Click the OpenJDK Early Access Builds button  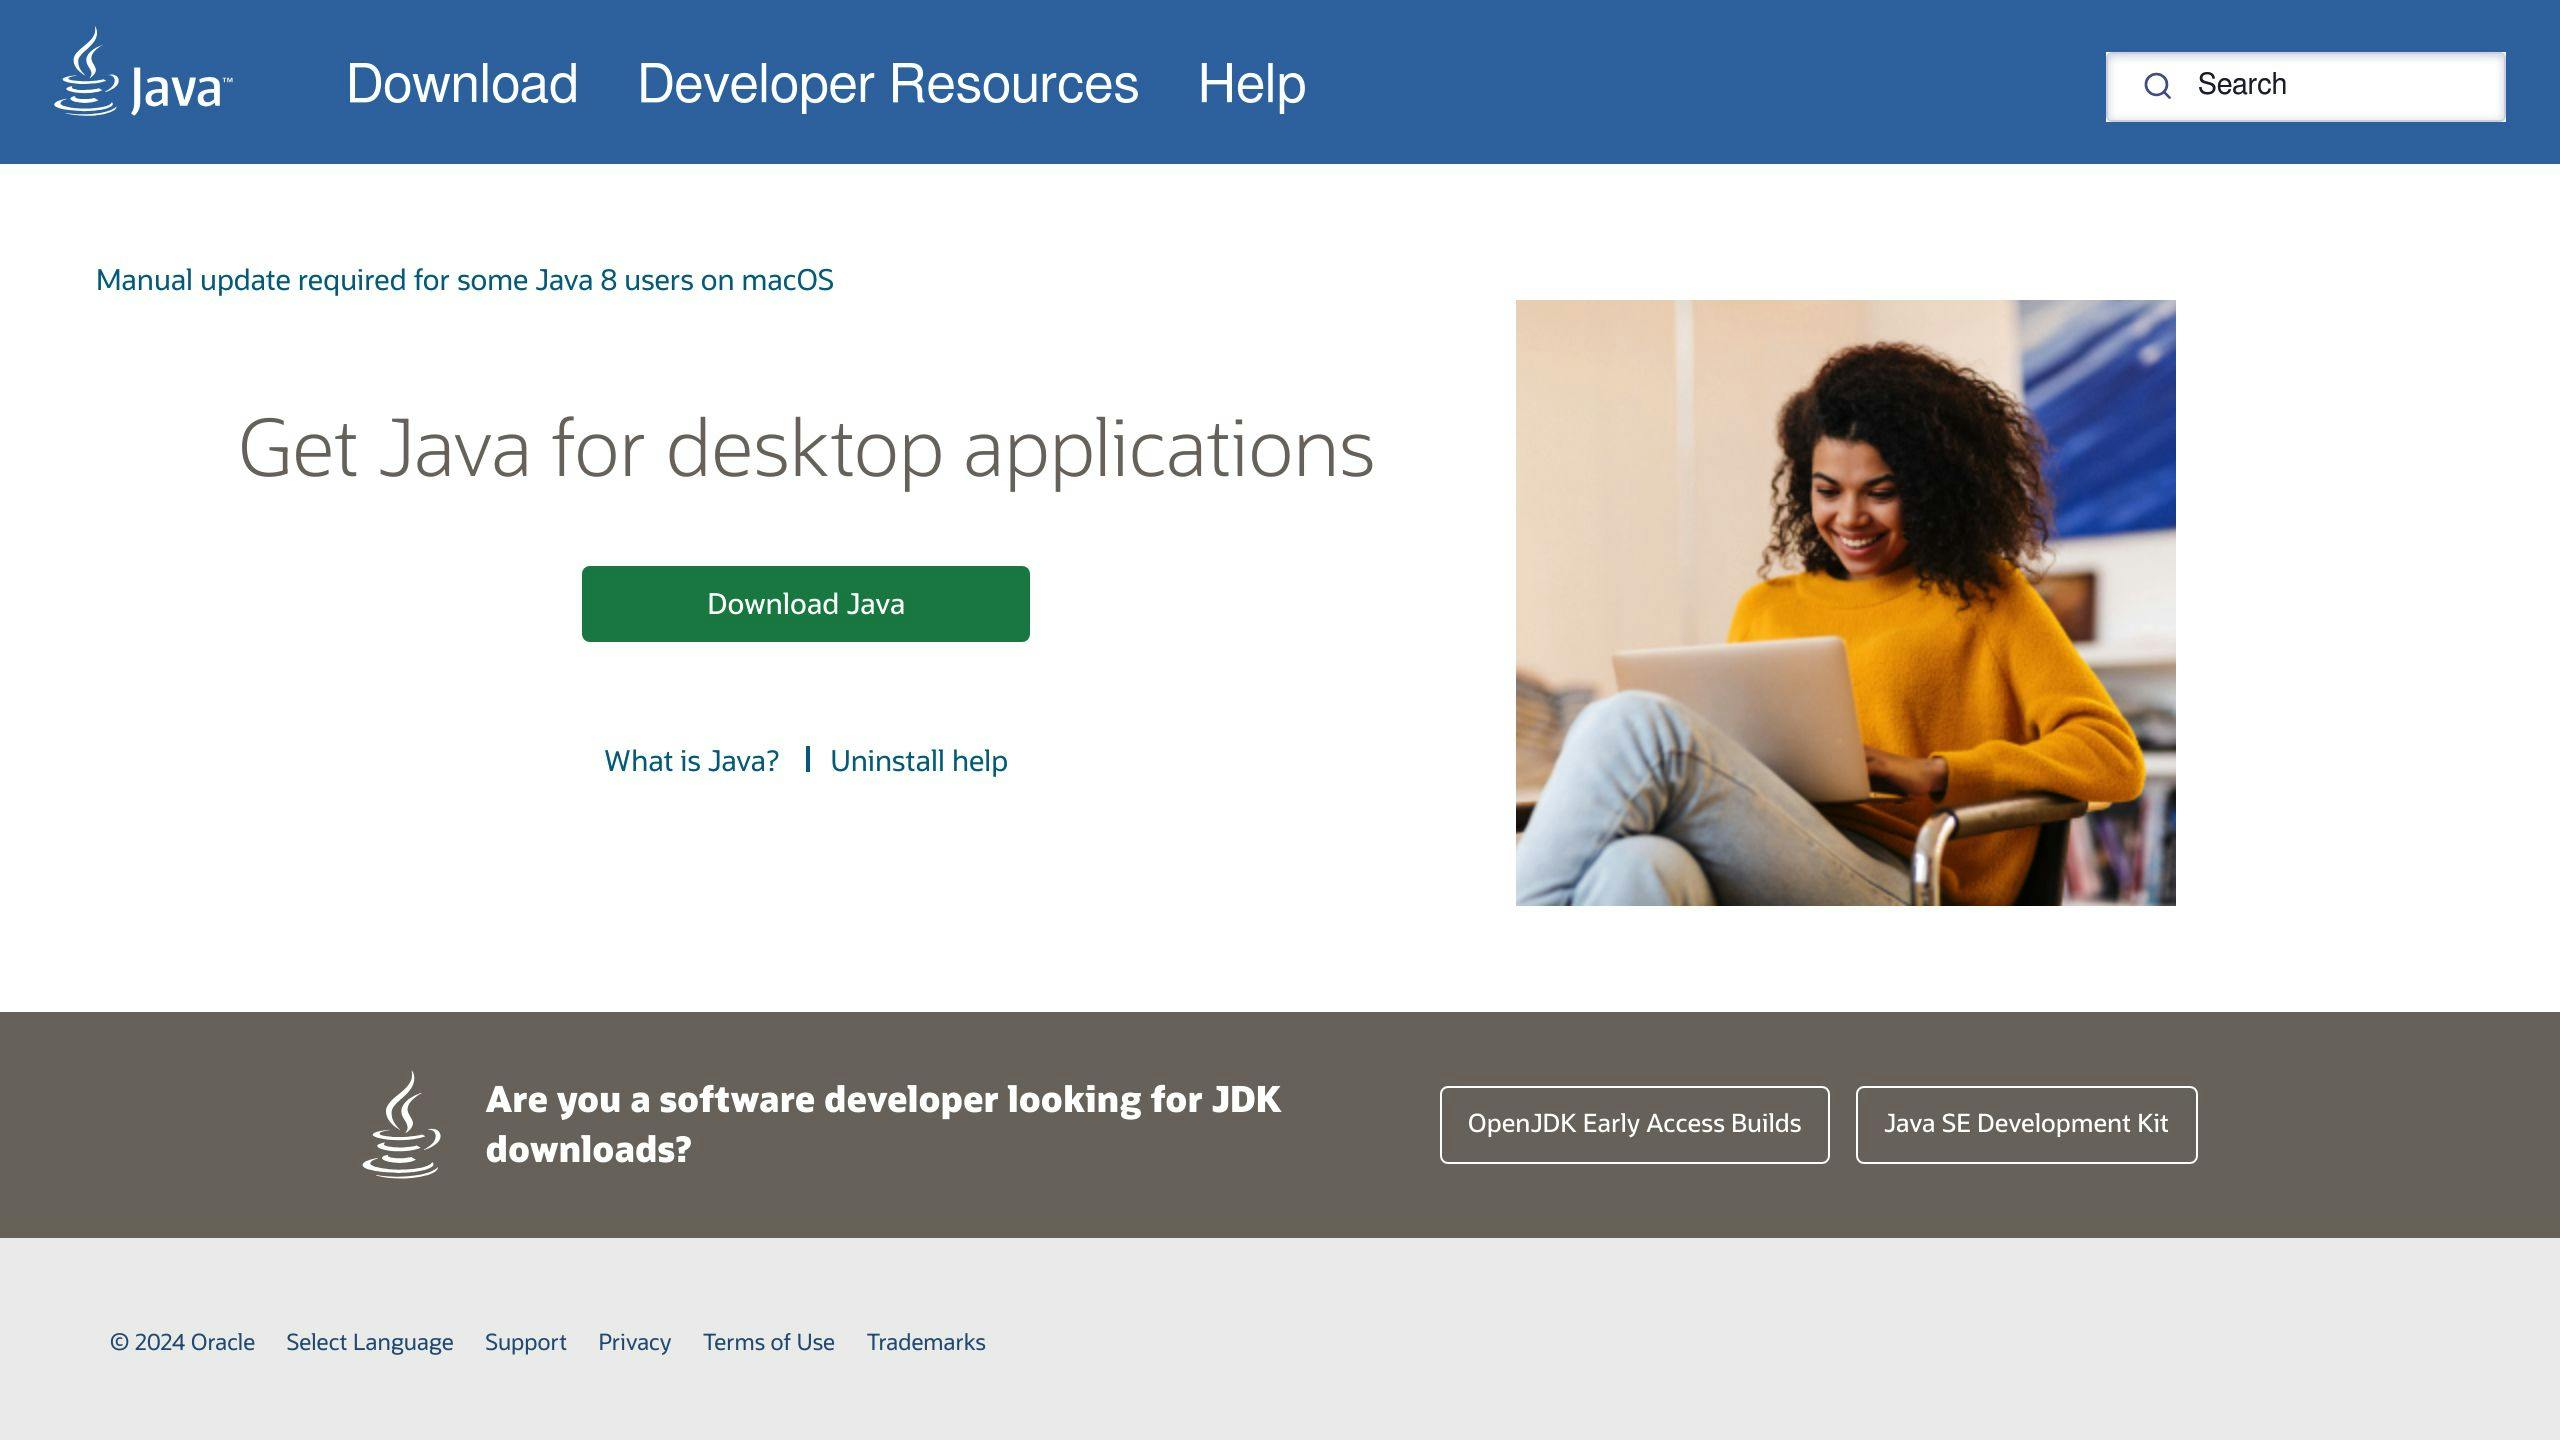[1634, 1124]
